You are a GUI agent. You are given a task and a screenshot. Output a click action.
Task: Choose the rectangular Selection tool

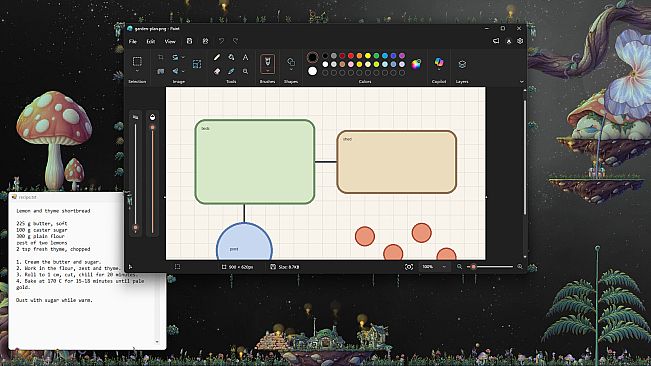coord(137,61)
